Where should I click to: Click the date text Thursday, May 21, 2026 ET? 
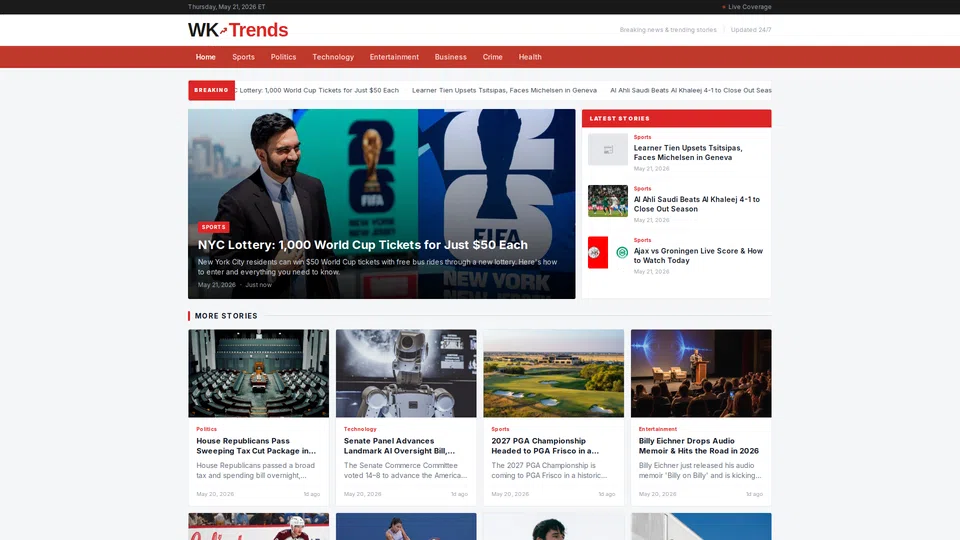point(227,7)
